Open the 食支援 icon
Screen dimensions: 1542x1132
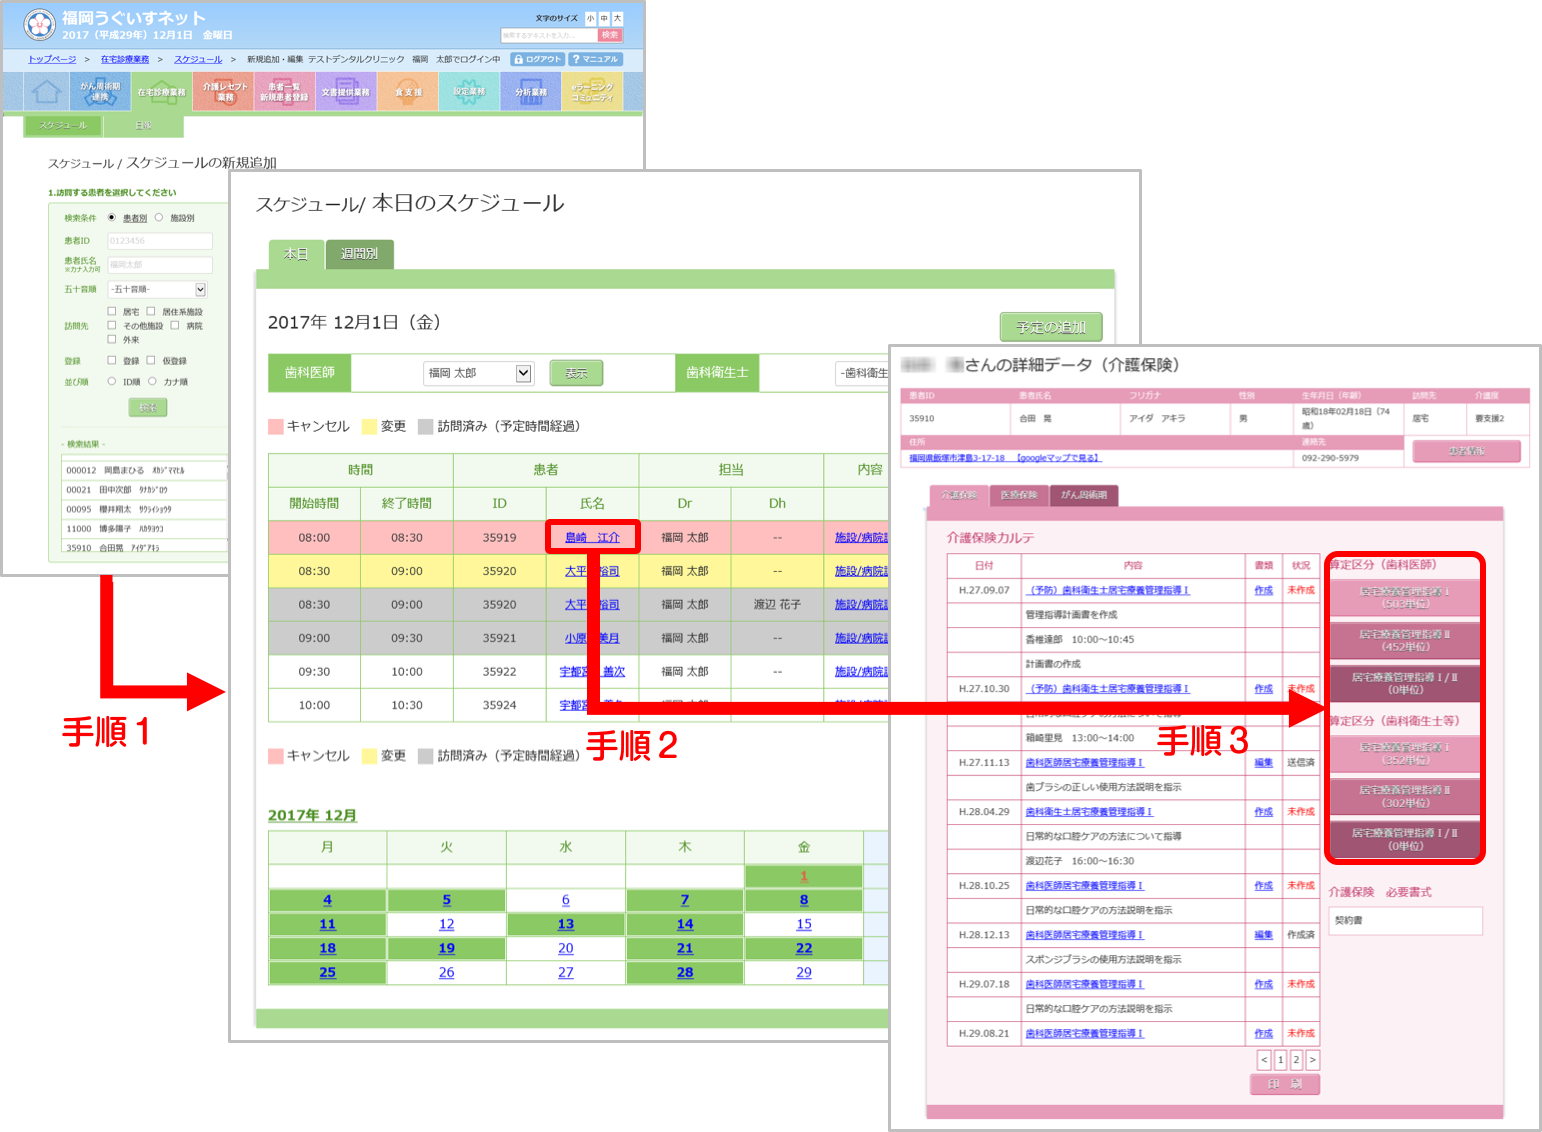pos(408,92)
